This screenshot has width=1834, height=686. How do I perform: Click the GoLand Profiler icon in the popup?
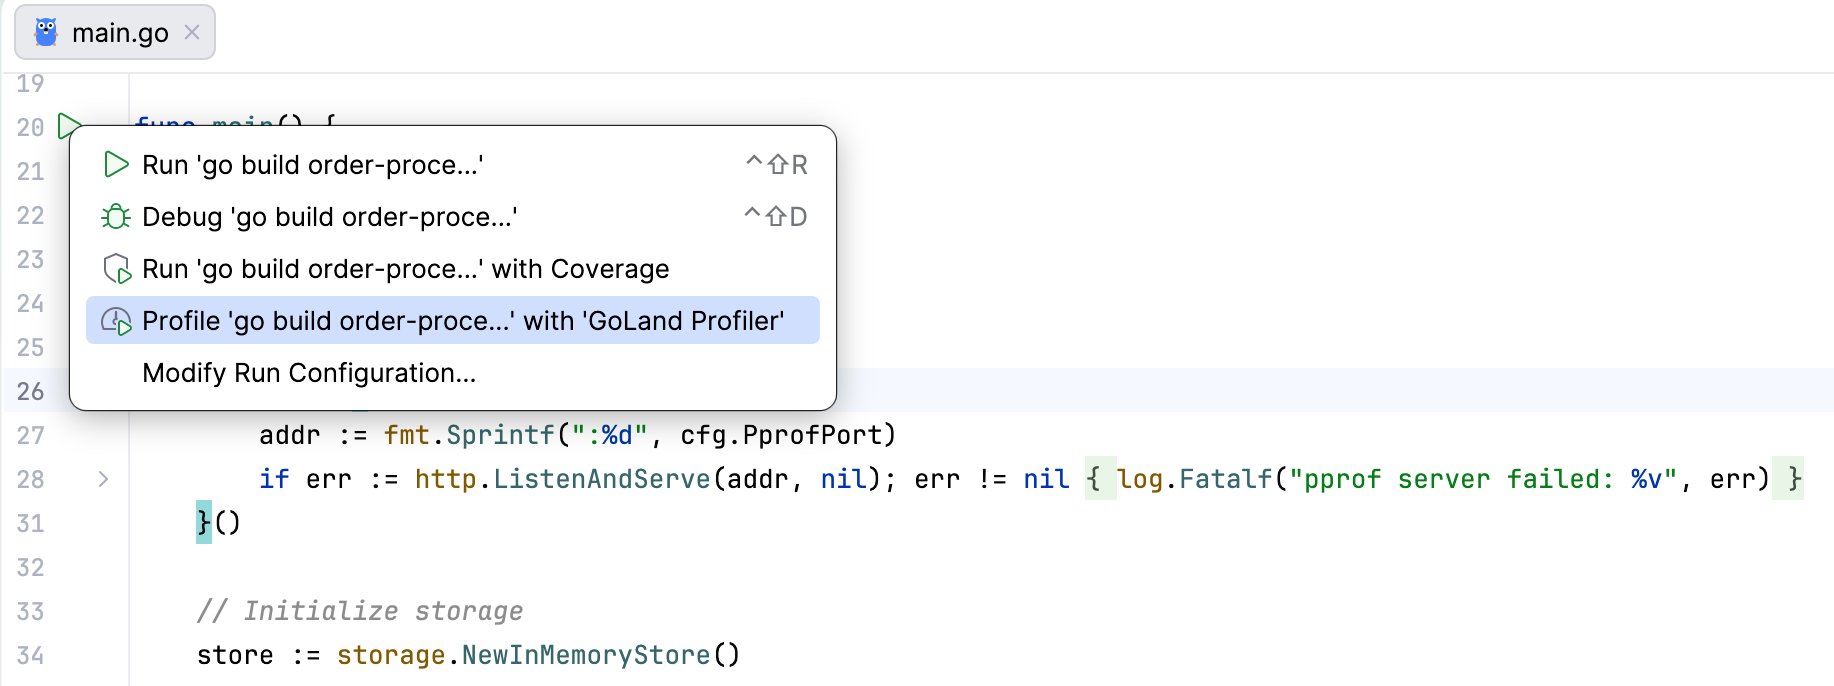116,321
